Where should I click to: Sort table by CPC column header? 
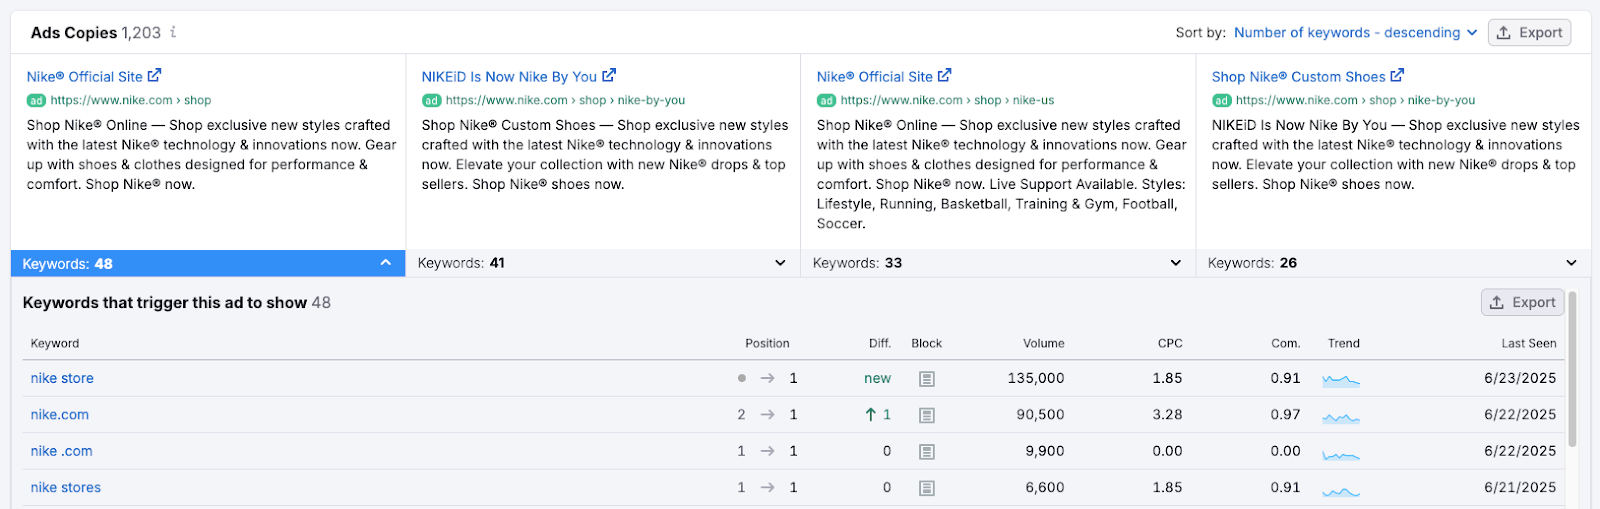[x=1169, y=343]
